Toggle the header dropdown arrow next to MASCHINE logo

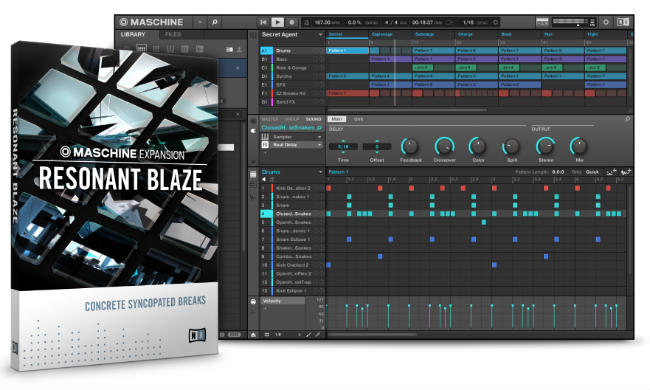pyautogui.click(x=200, y=22)
